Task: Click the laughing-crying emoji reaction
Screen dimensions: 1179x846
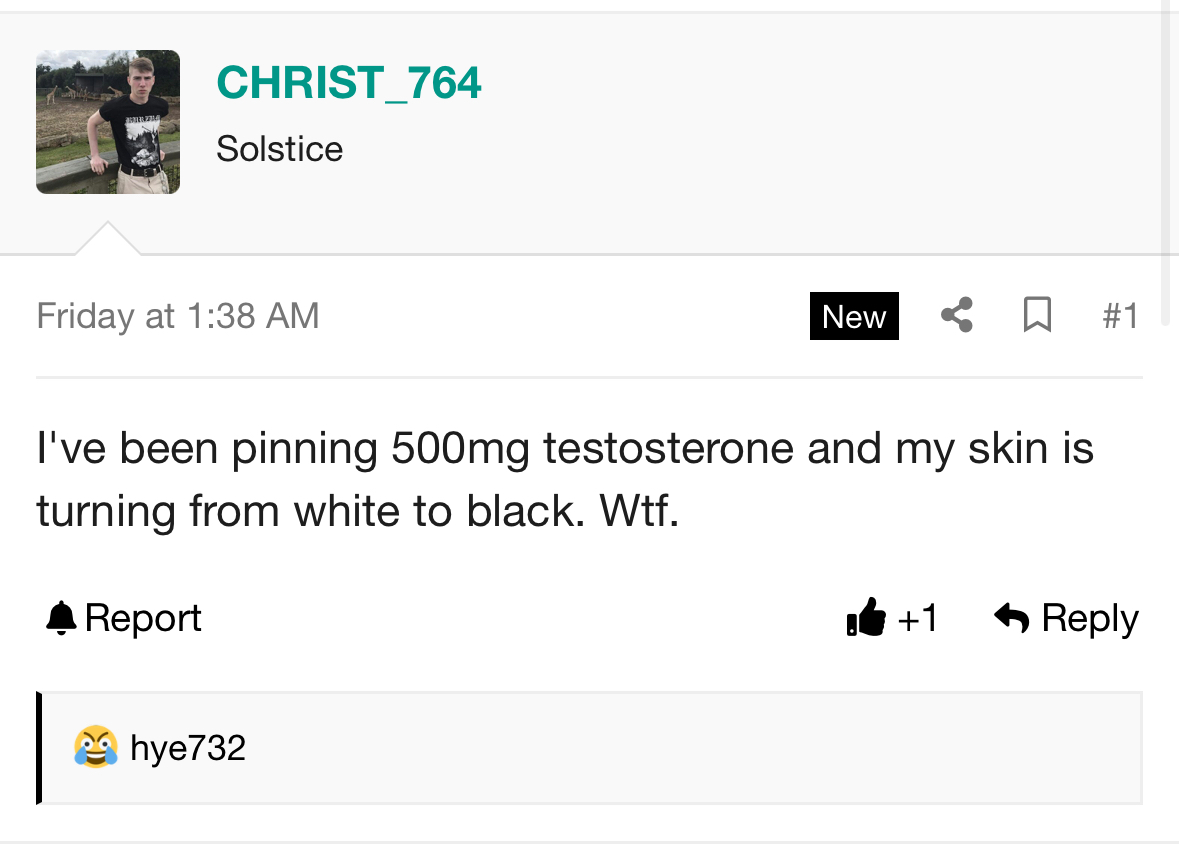Action: coord(95,747)
